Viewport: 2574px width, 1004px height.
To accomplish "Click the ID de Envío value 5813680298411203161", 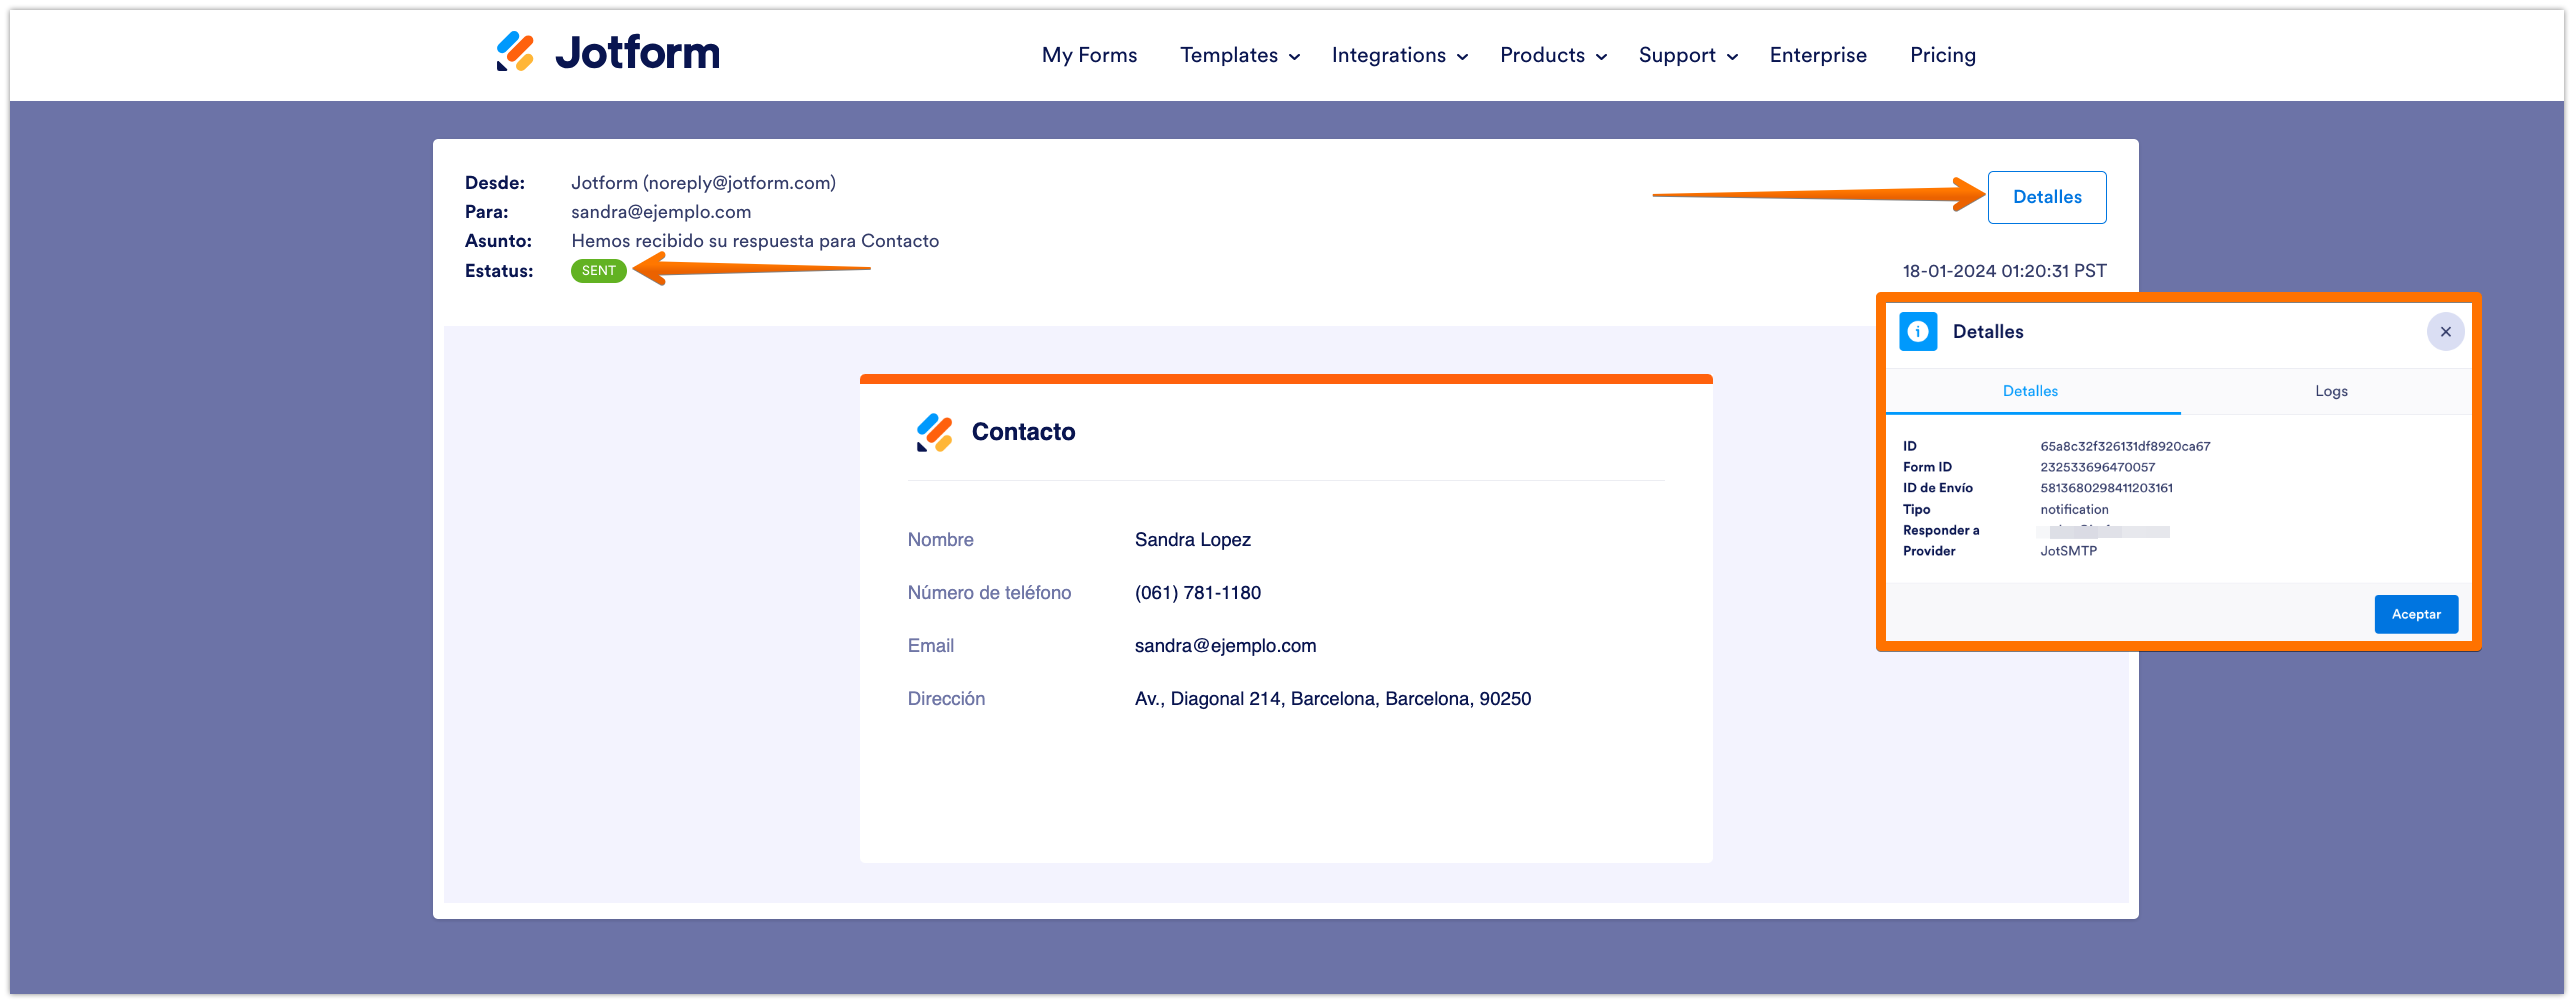I will (x=2106, y=488).
